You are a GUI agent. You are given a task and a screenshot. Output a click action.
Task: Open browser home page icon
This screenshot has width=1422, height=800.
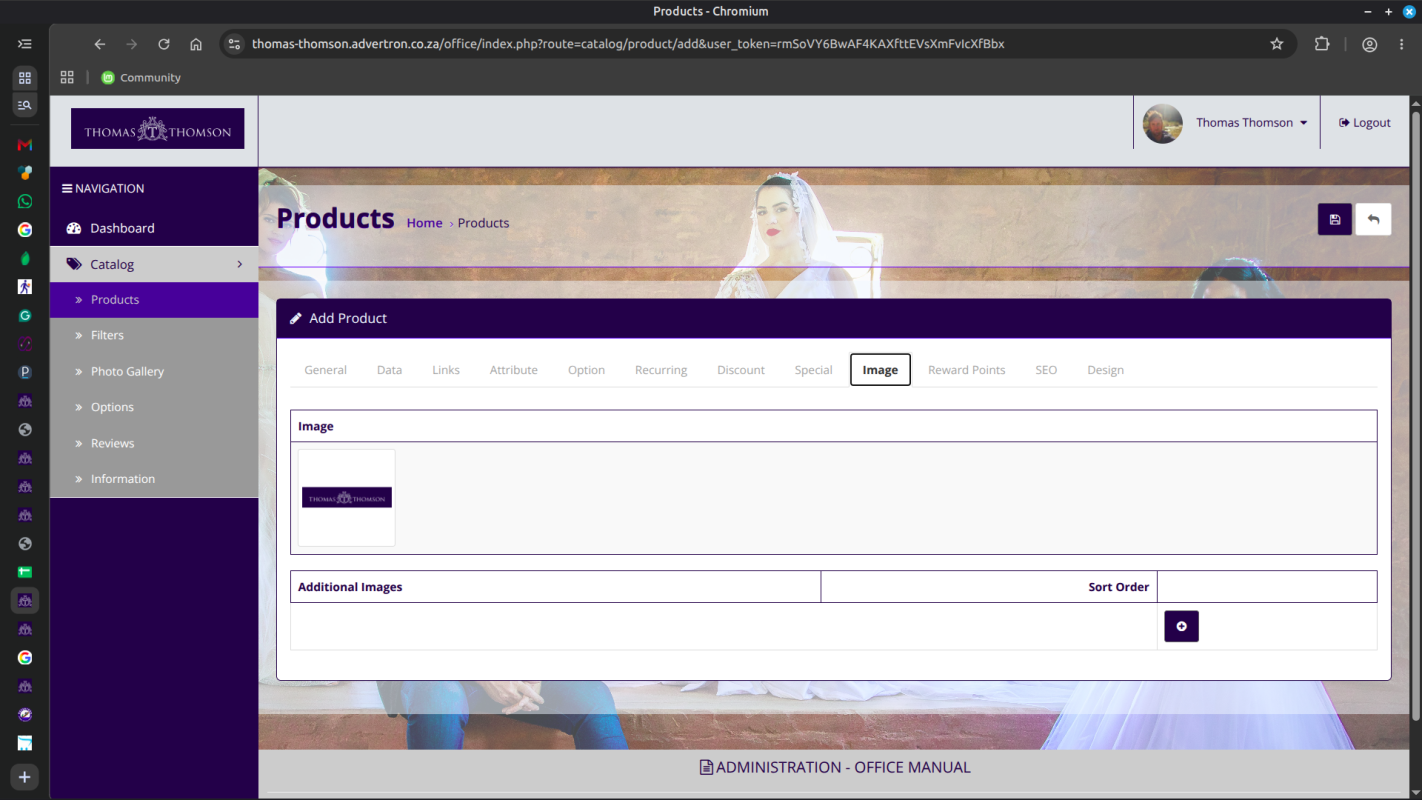196,44
